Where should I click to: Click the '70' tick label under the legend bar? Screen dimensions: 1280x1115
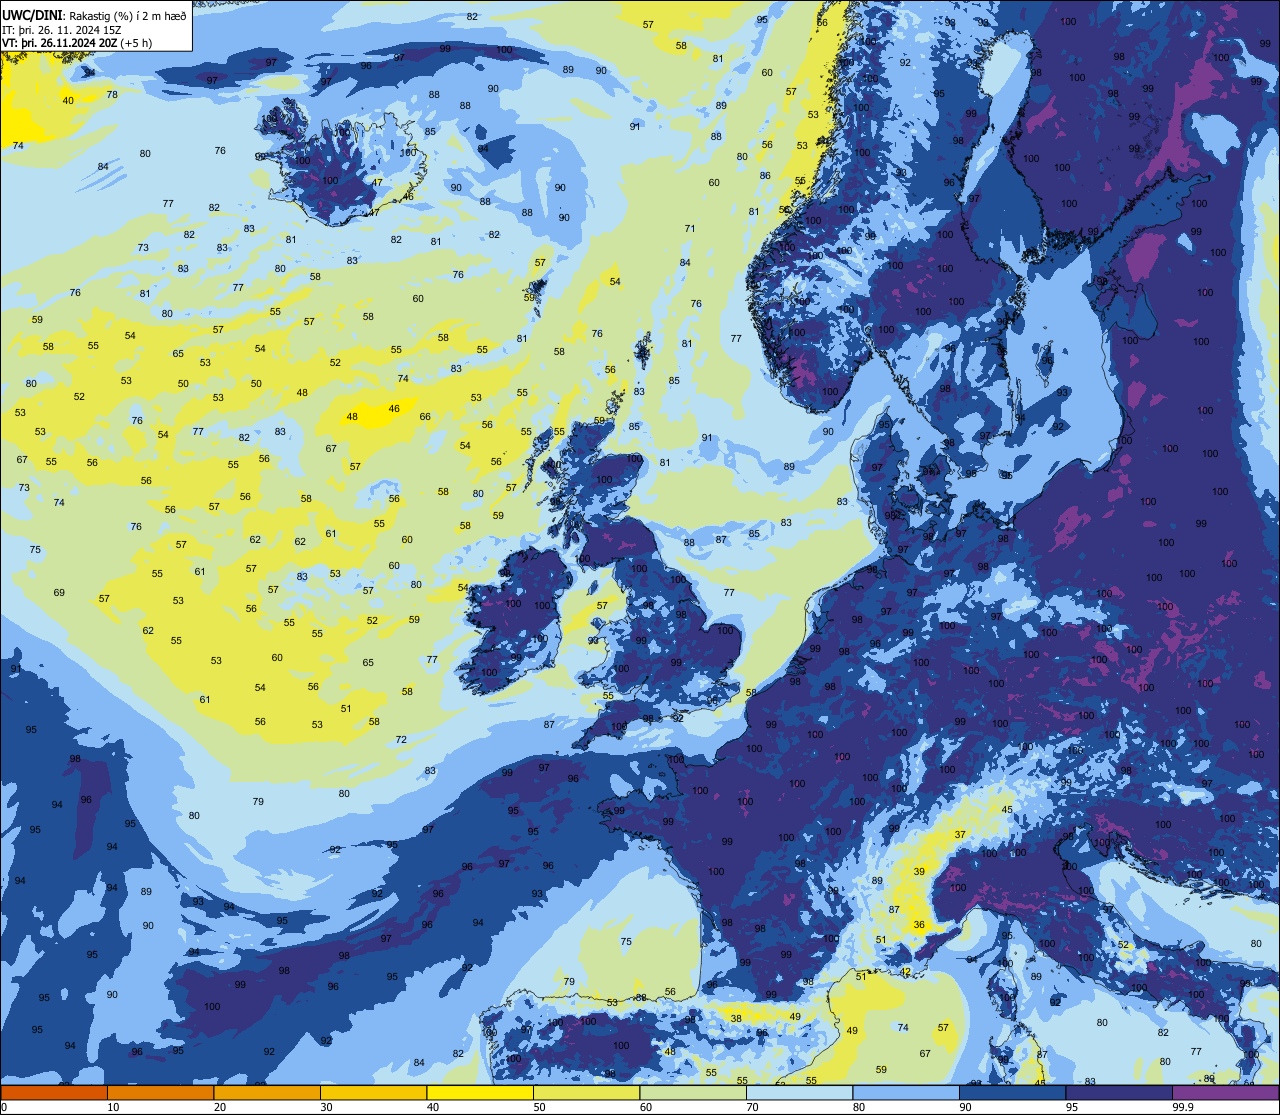click(752, 1107)
